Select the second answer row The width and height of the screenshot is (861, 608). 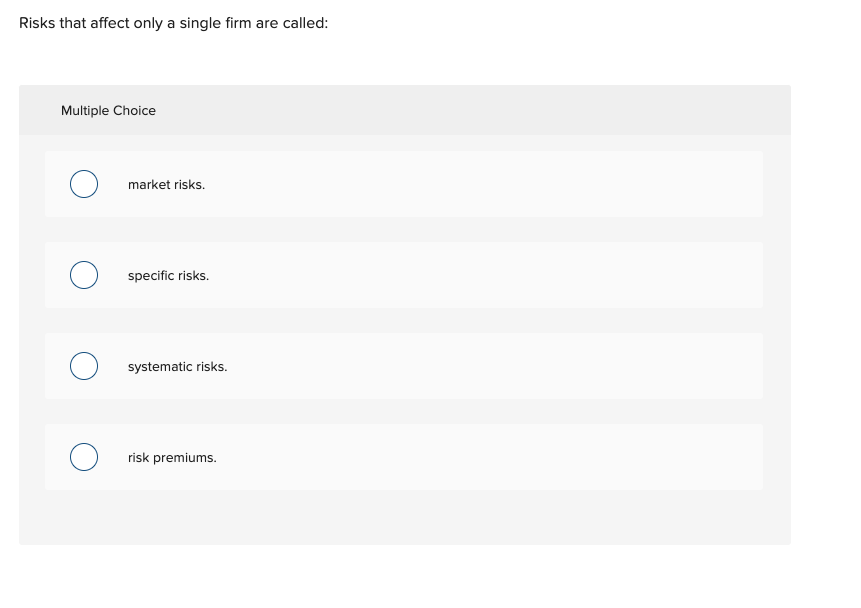tap(404, 275)
